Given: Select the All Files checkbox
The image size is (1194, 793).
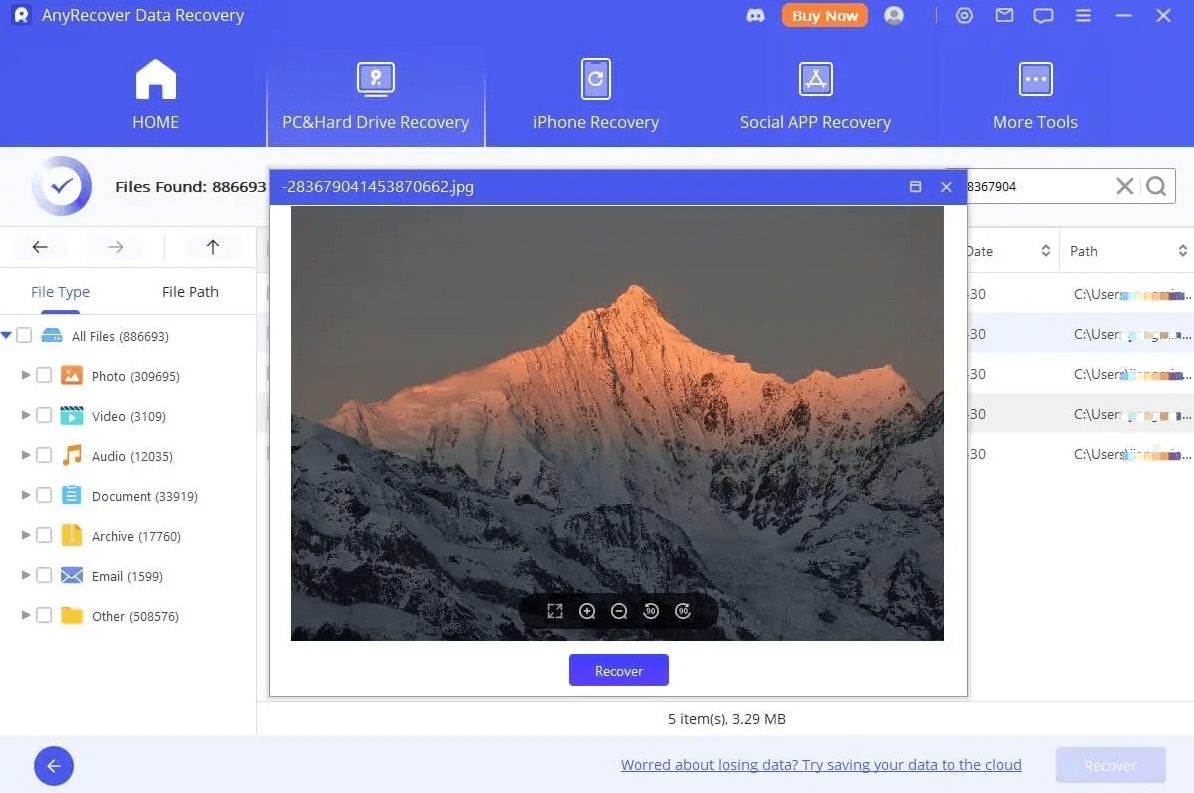Looking at the screenshot, I should [24, 336].
